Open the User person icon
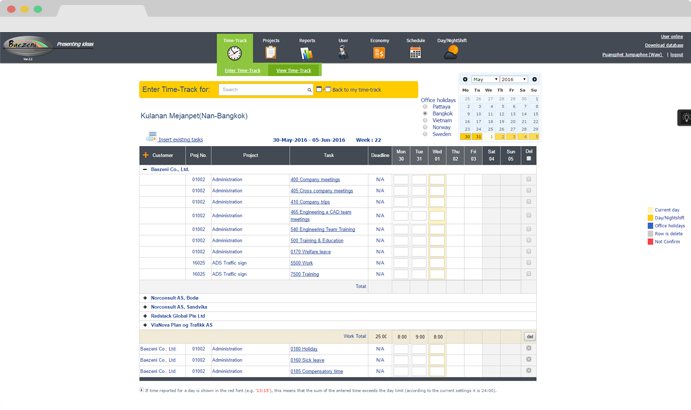 coord(343,52)
